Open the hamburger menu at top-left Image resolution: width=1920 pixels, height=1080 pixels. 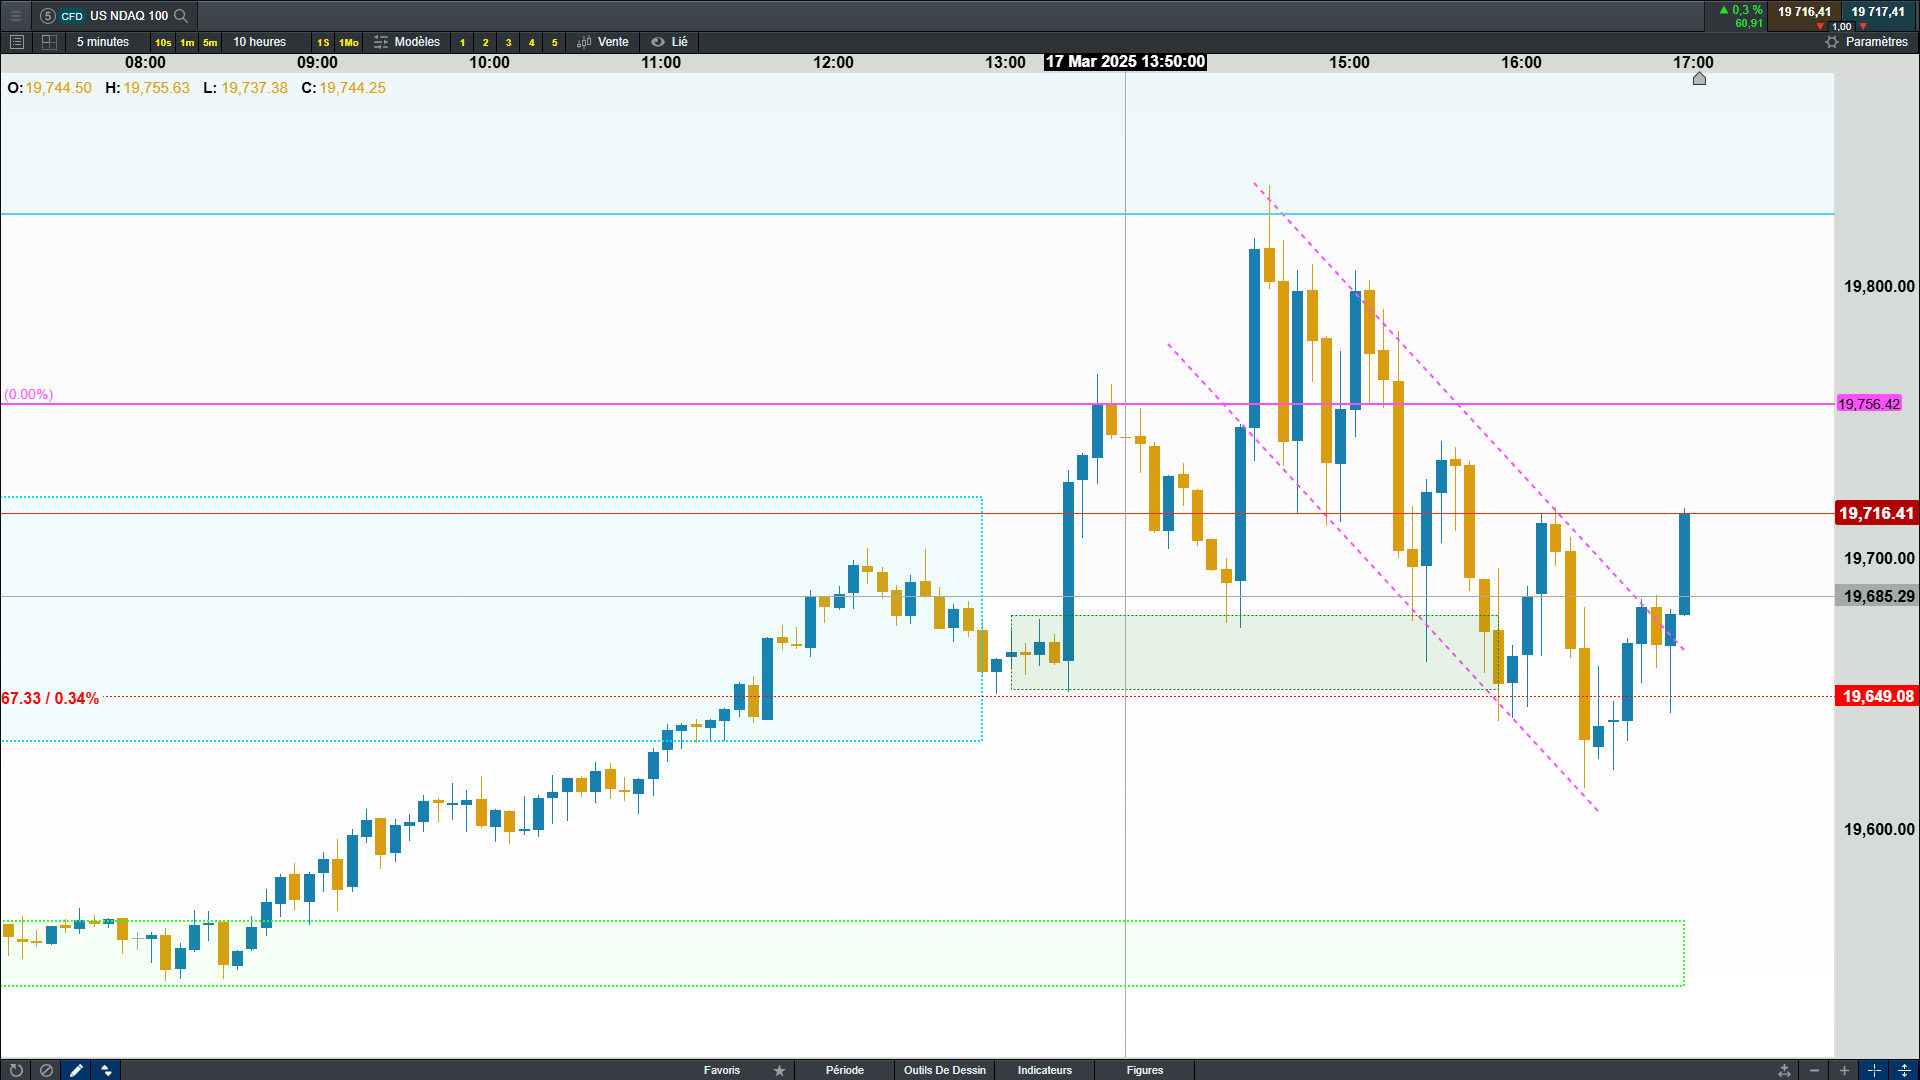pyautogui.click(x=16, y=16)
